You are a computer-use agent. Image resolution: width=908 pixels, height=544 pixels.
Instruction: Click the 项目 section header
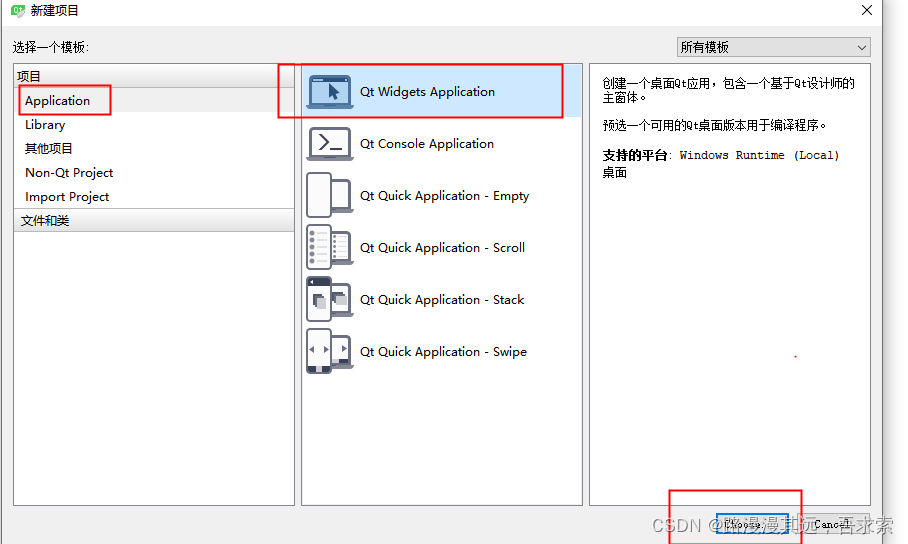click(x=154, y=76)
